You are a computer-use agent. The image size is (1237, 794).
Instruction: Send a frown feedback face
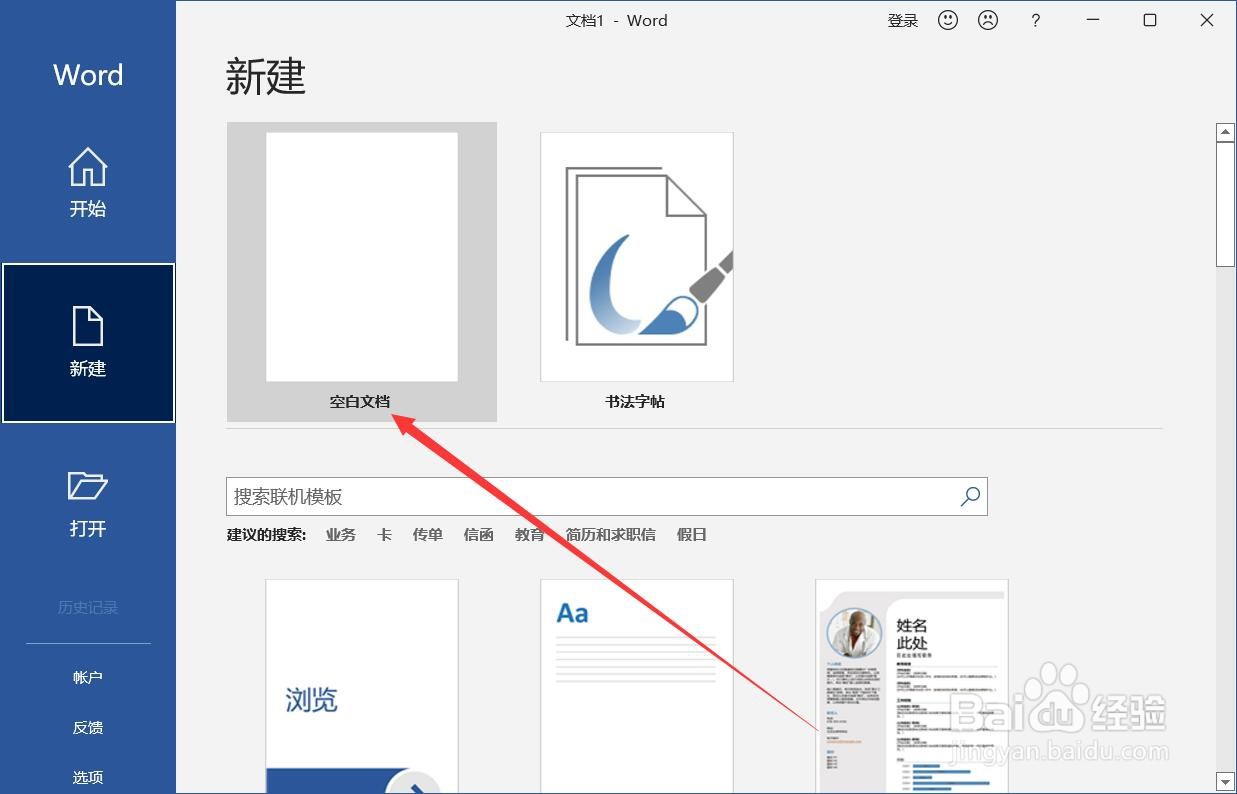(x=988, y=20)
